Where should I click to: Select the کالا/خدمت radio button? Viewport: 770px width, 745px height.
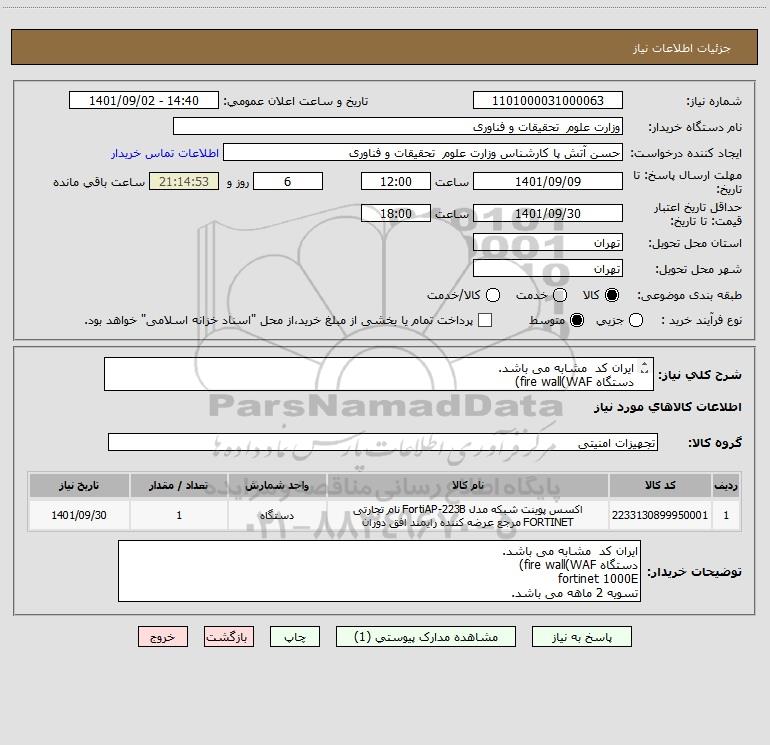click(x=493, y=295)
